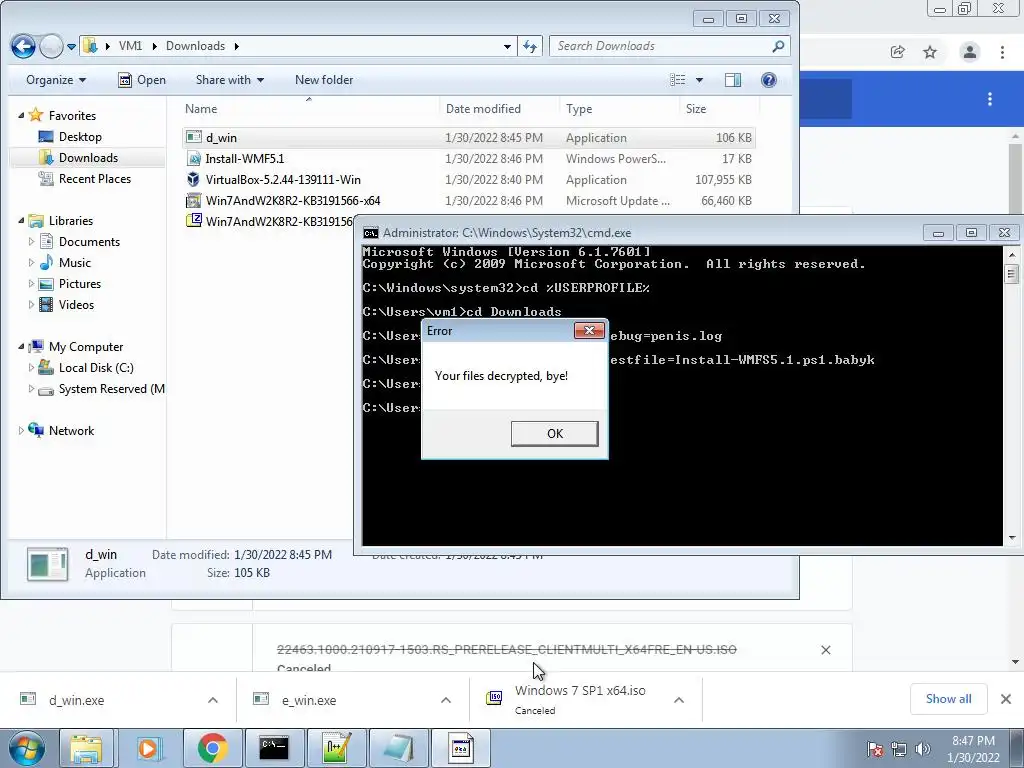
Task: Select Desktop under Favorites
Action: pyautogui.click(x=80, y=136)
